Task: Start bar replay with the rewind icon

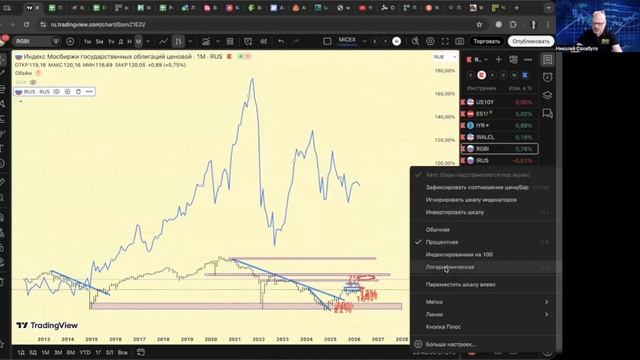Action: 264,41
